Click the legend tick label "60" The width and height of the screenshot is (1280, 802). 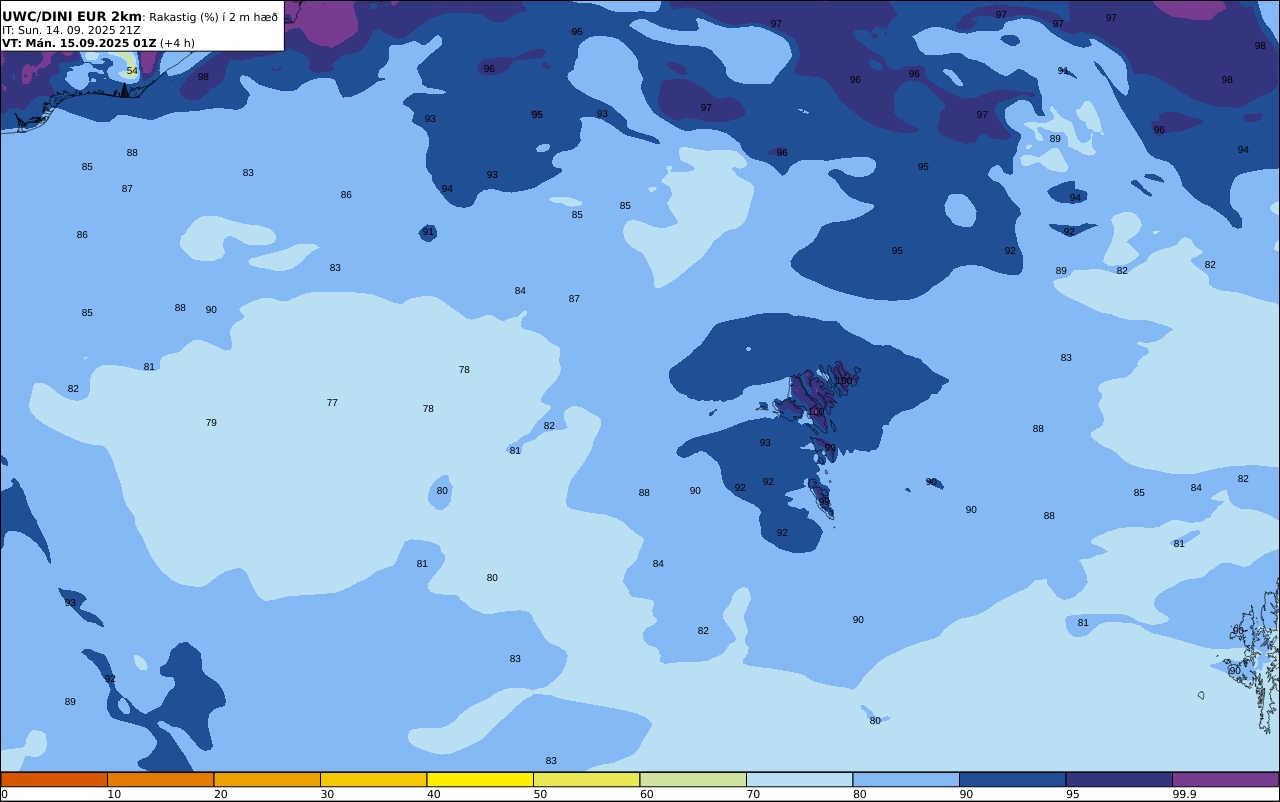[x=646, y=794]
